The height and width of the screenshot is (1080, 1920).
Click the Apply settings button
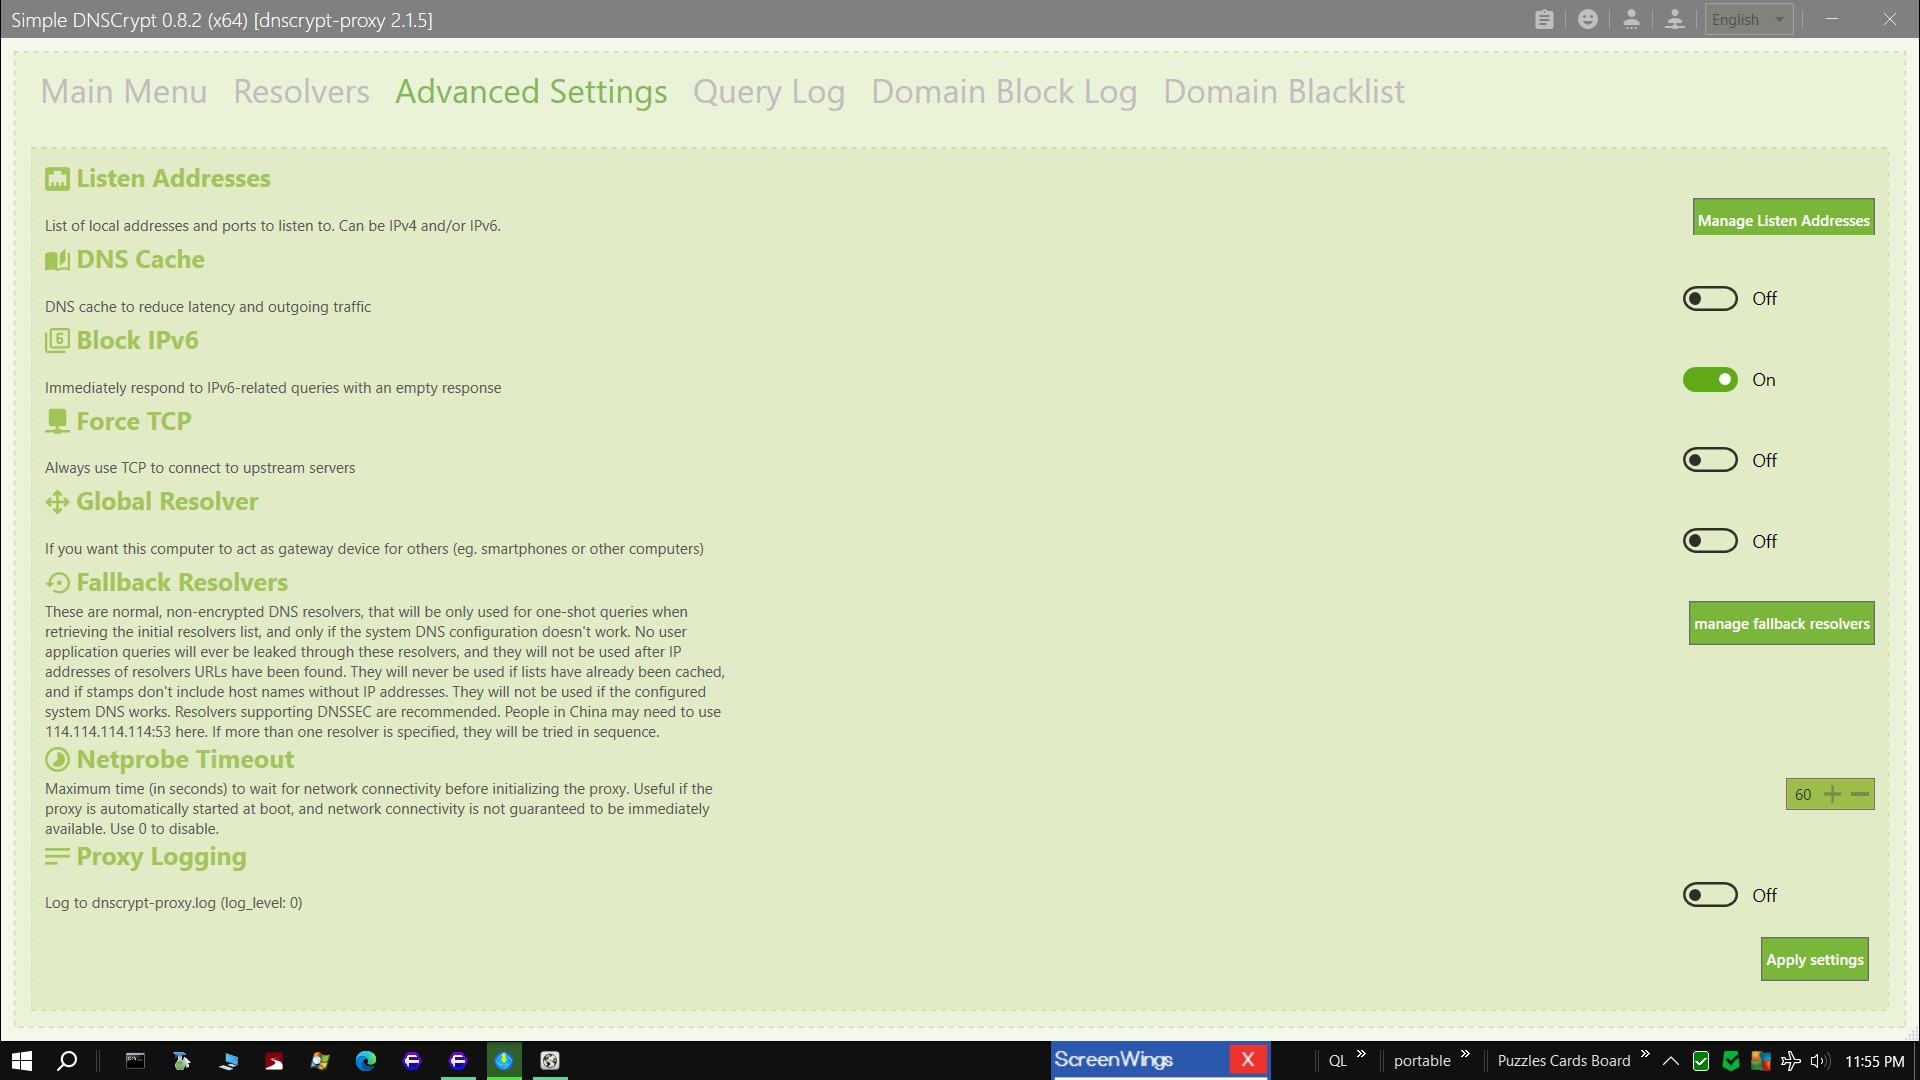1814,959
